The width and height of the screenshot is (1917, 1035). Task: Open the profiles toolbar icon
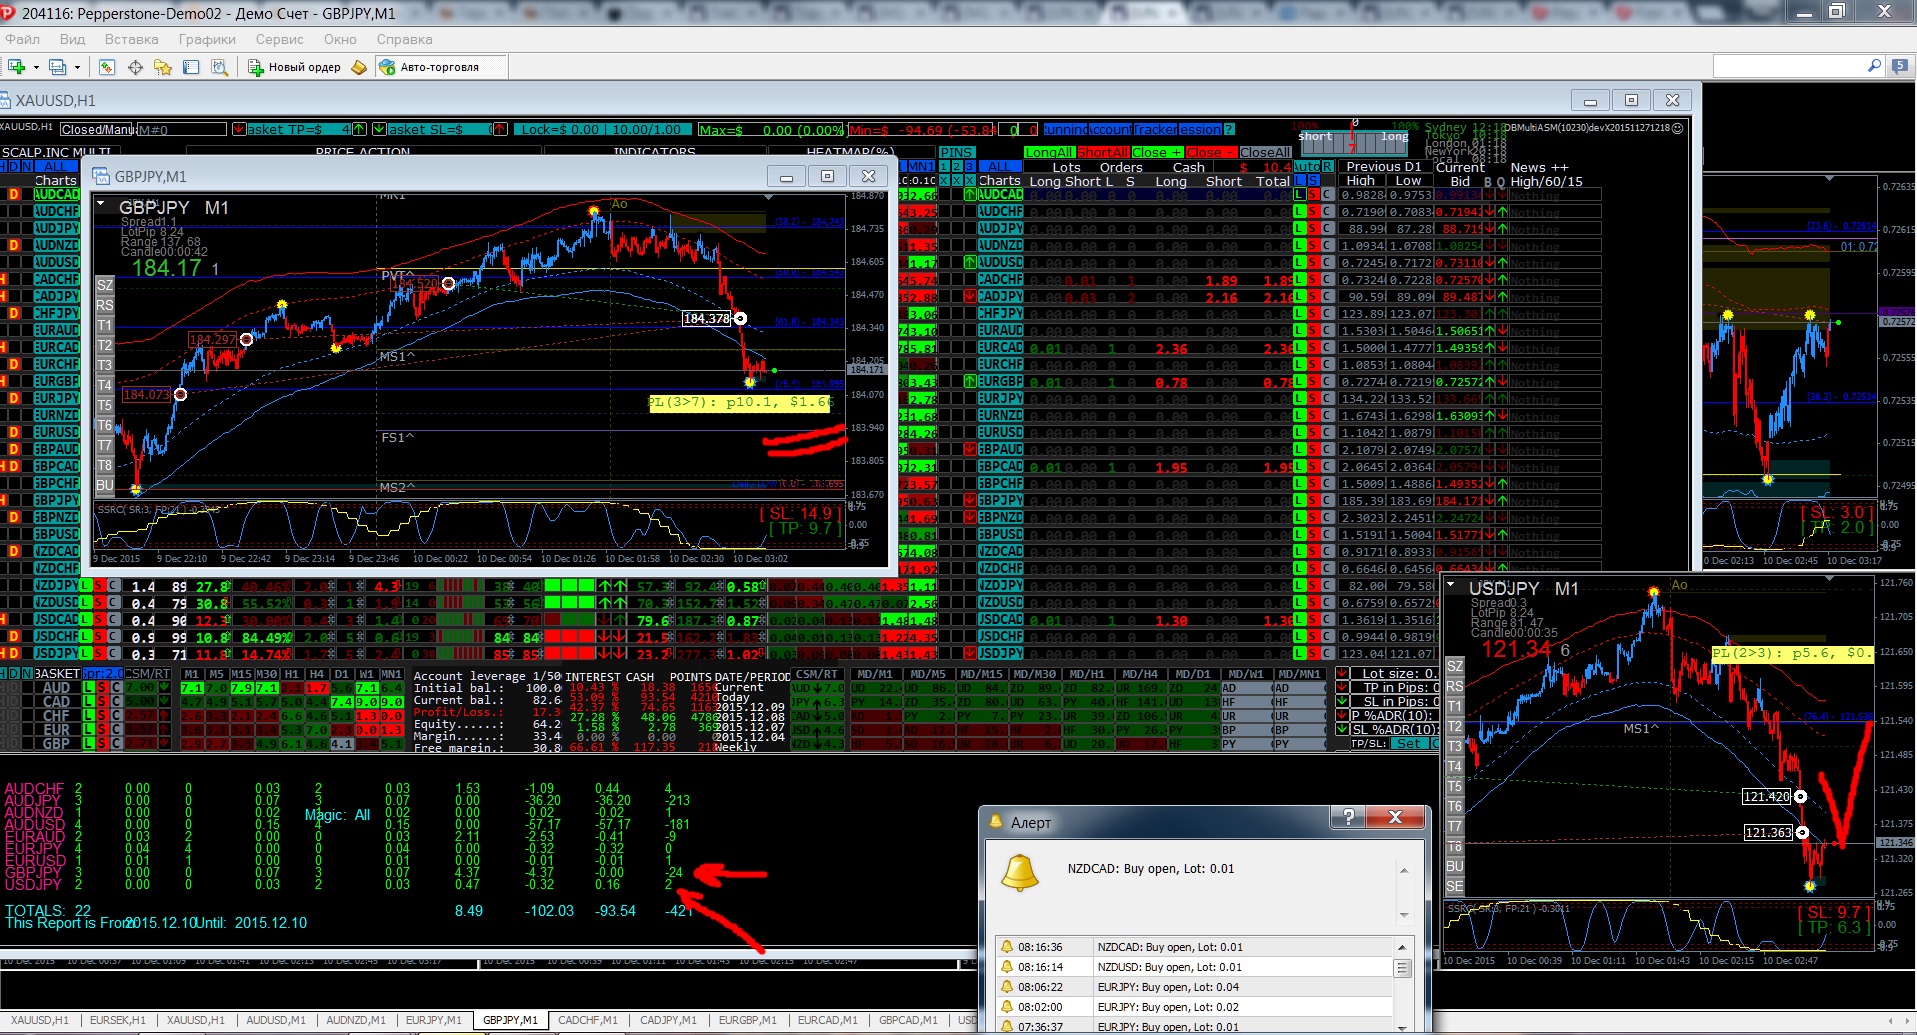(57, 67)
